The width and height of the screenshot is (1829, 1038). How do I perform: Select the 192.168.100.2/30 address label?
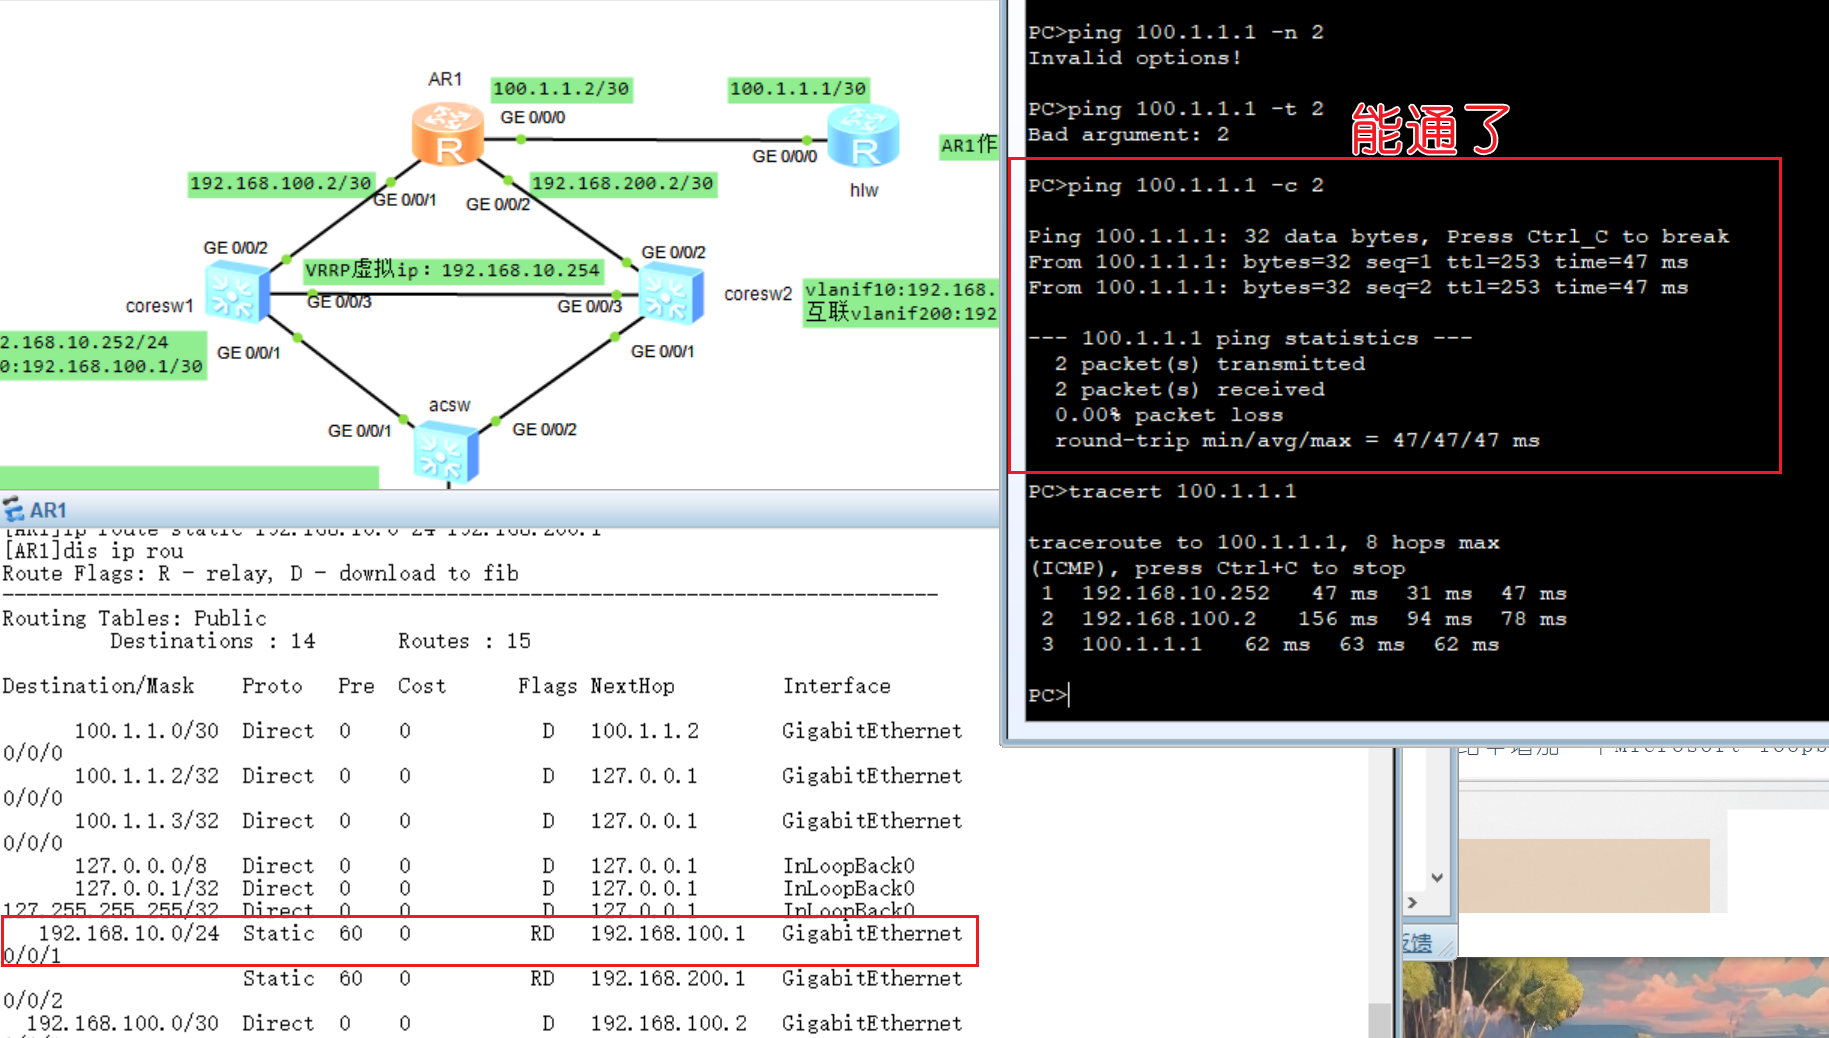click(281, 183)
